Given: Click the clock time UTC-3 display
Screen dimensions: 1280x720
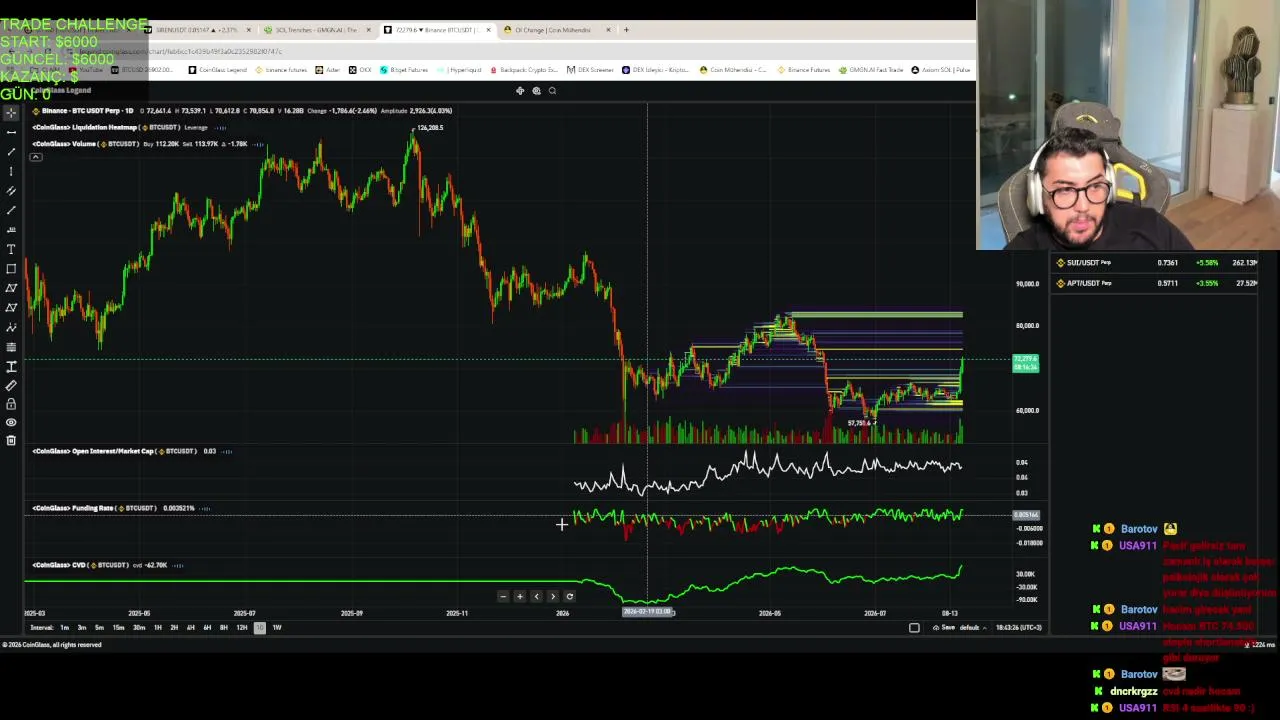Looking at the screenshot, I should click(x=1019, y=628).
